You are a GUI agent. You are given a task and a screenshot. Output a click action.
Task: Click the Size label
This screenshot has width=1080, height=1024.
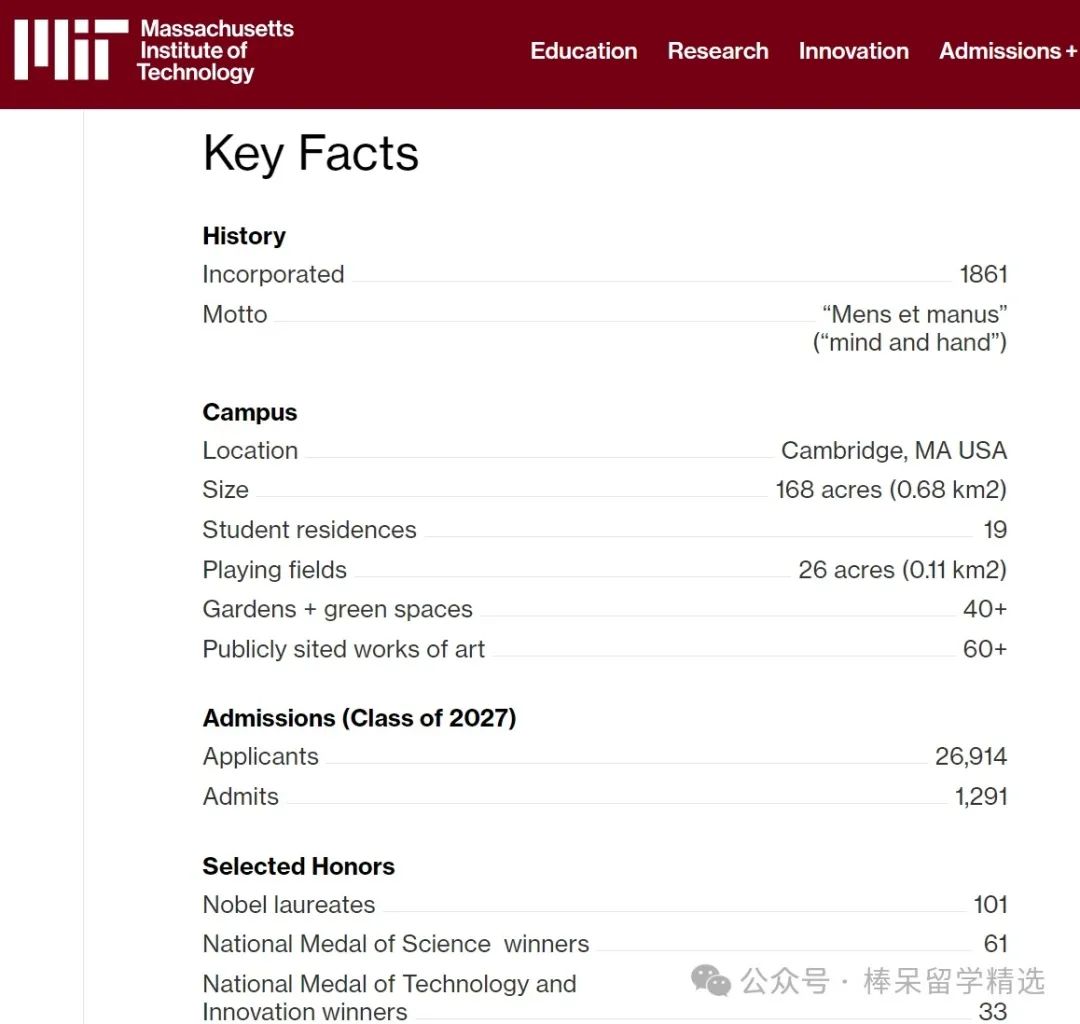[225, 490]
